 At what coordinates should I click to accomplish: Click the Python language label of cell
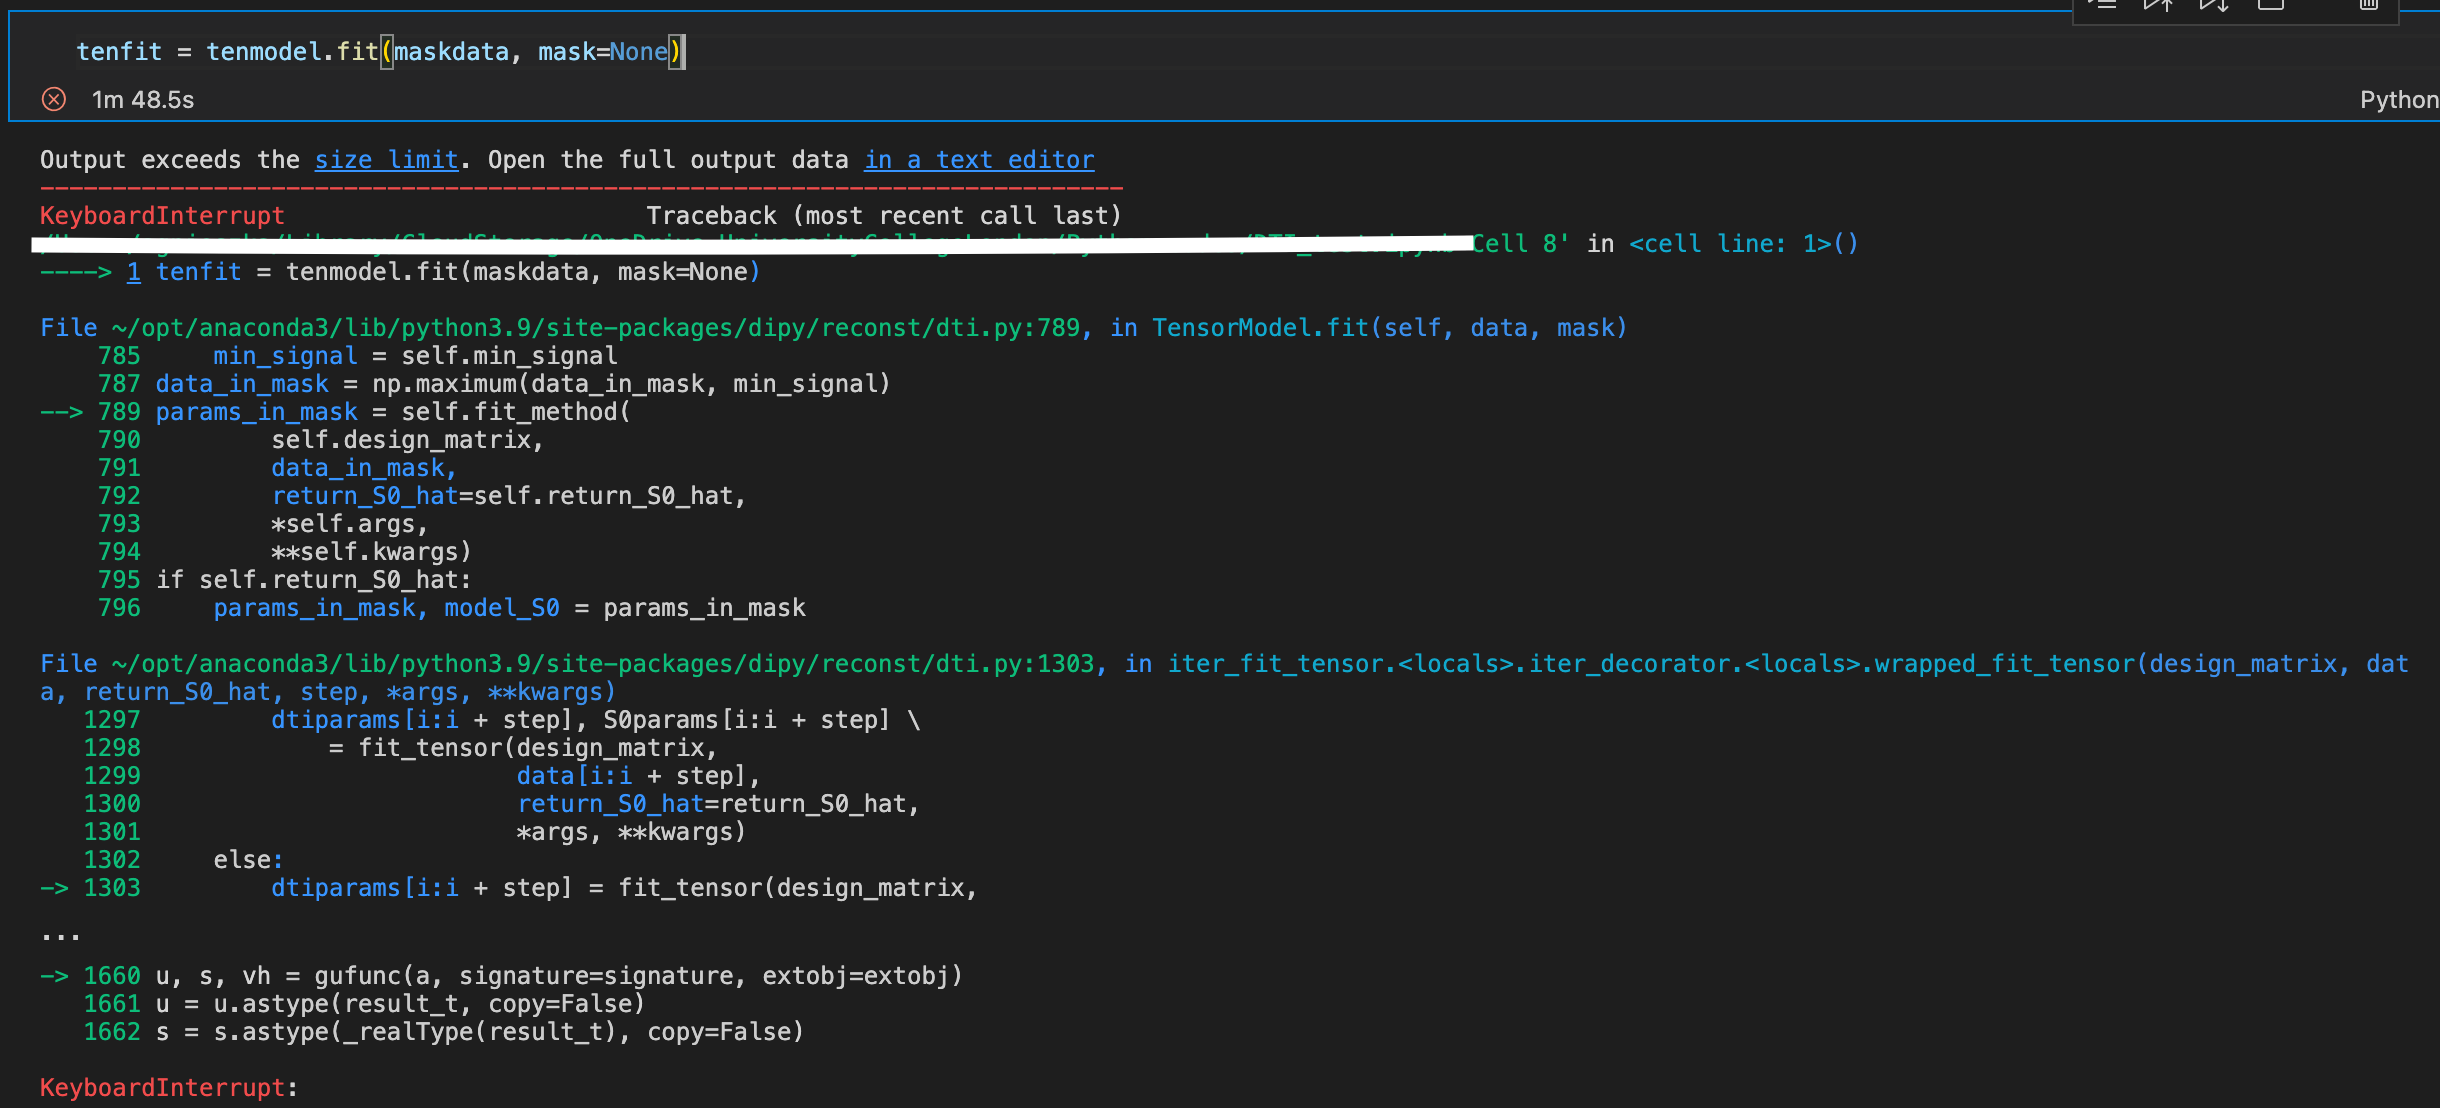click(x=2399, y=99)
